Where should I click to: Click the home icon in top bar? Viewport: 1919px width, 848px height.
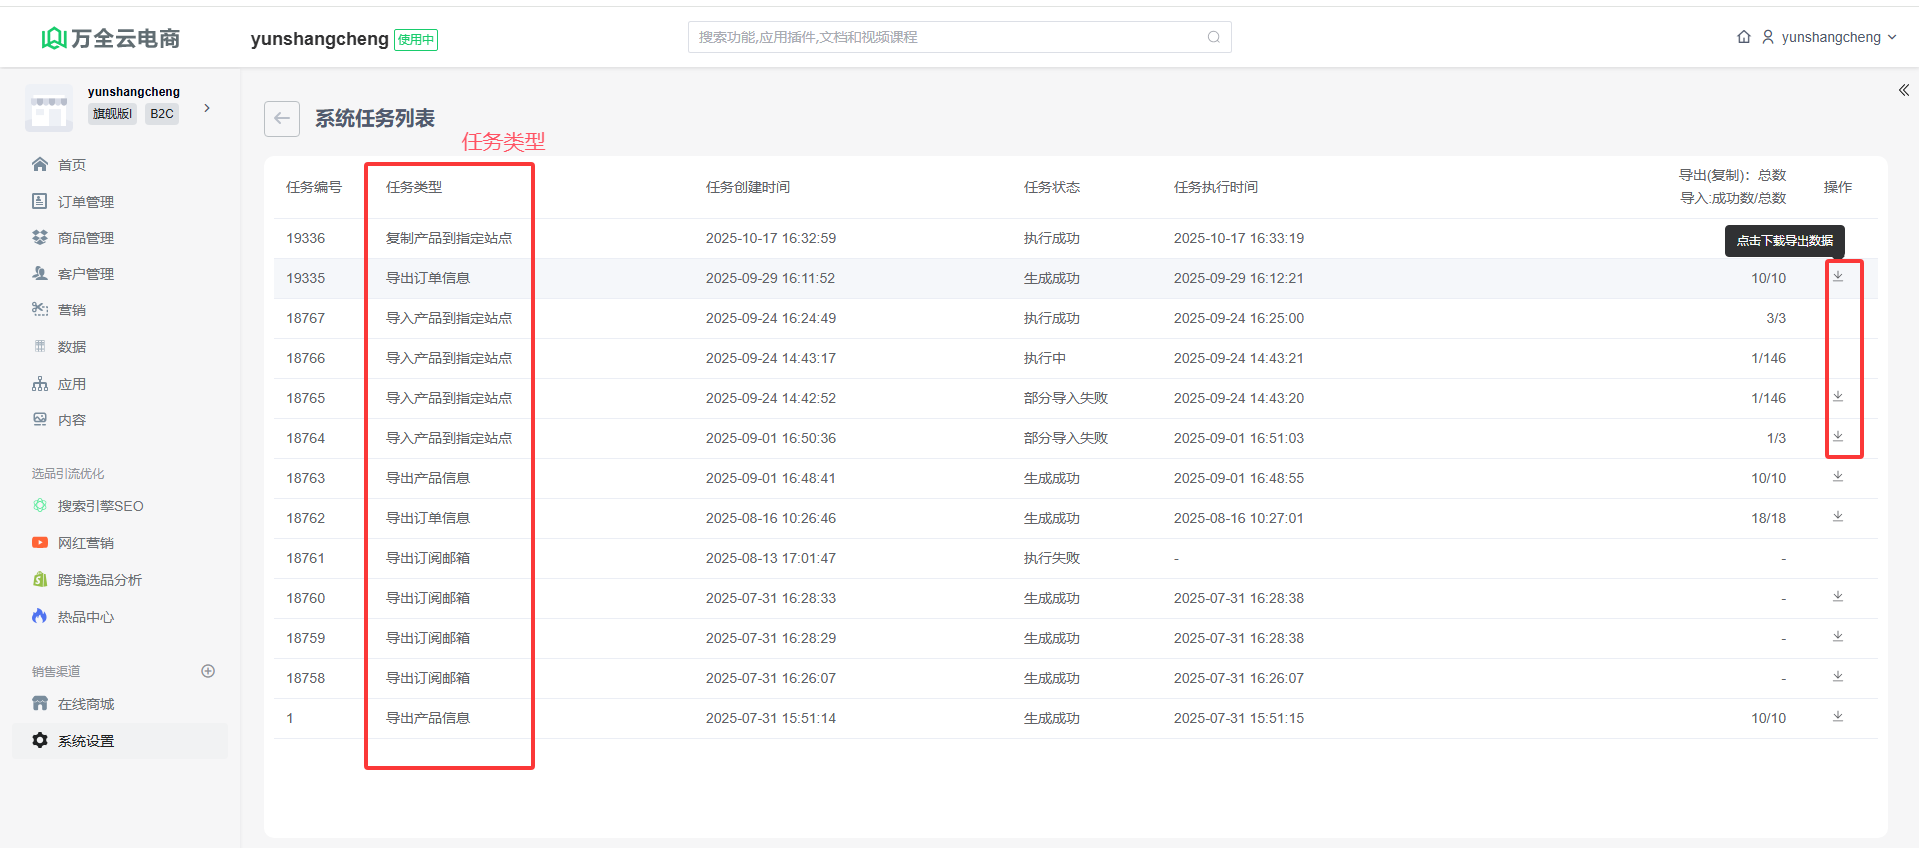[x=1744, y=37]
